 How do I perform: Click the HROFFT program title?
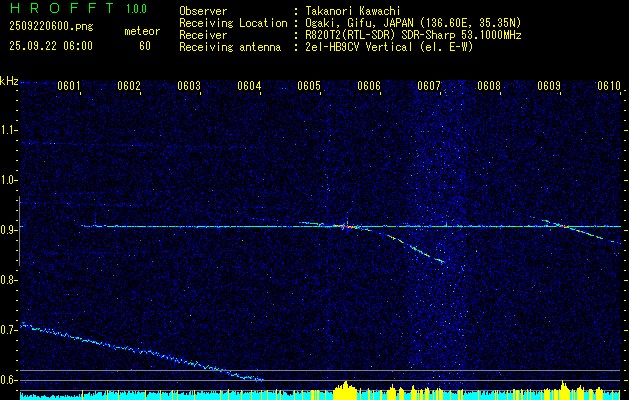tap(62, 8)
